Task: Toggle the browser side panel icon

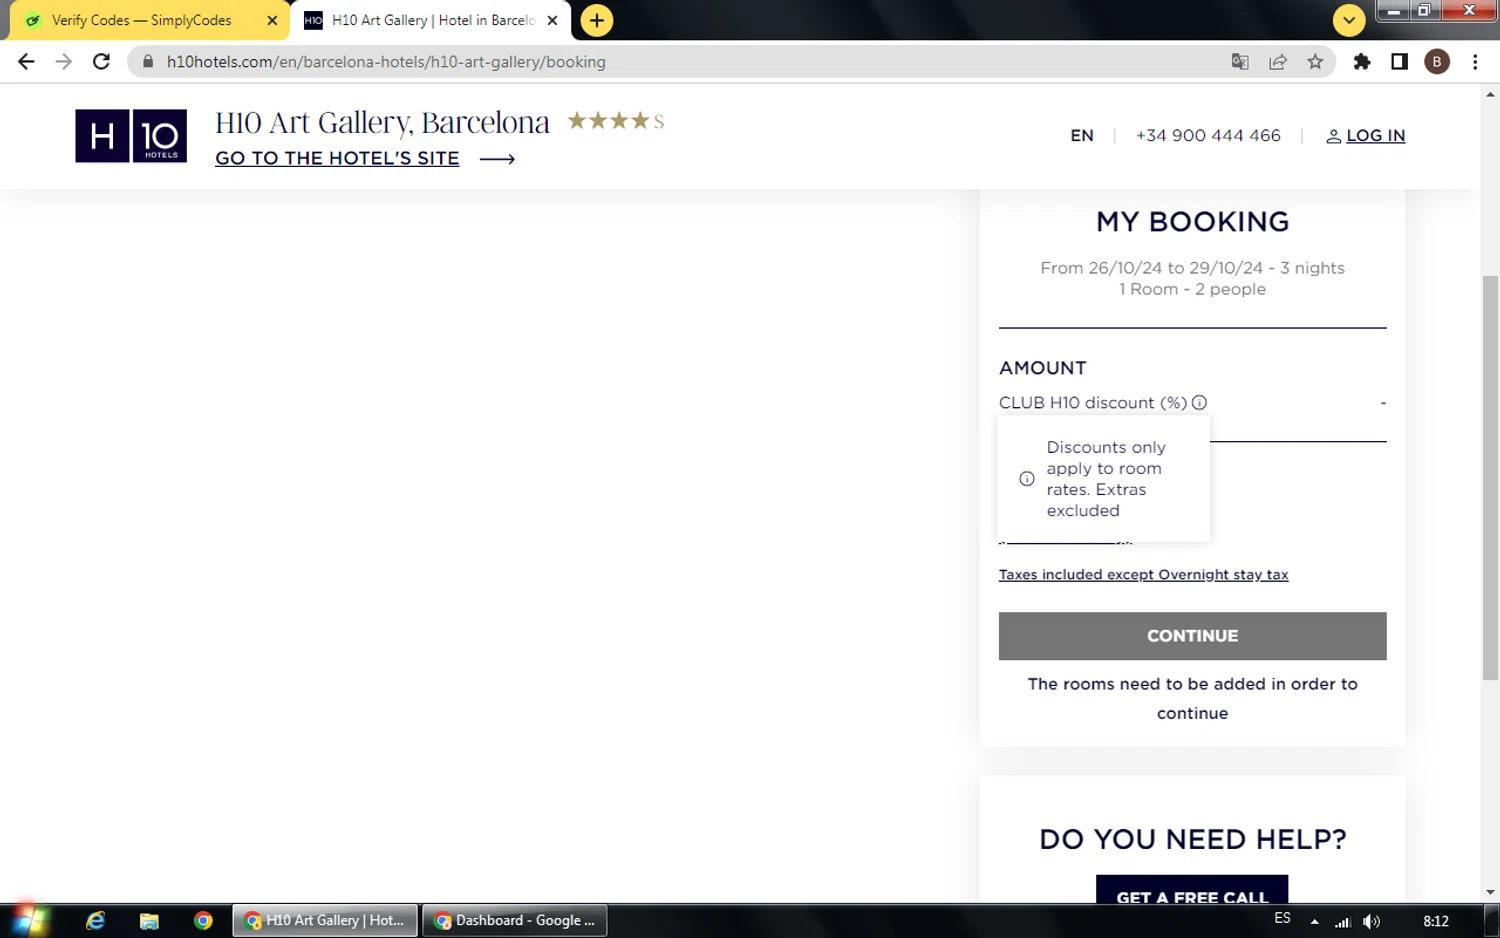Action: click(1399, 62)
